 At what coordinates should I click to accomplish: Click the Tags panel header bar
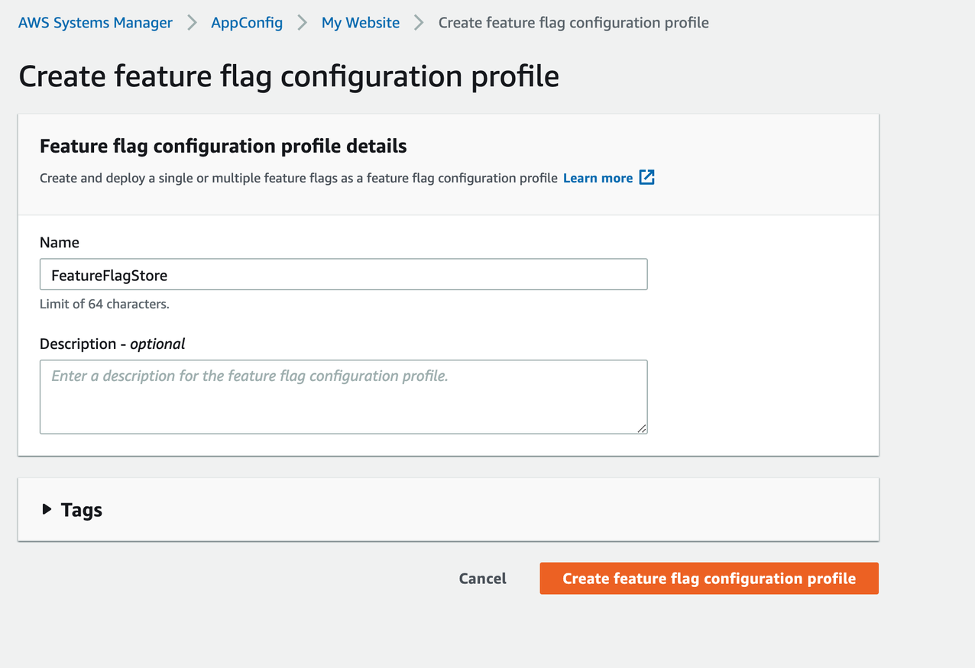tap(450, 509)
